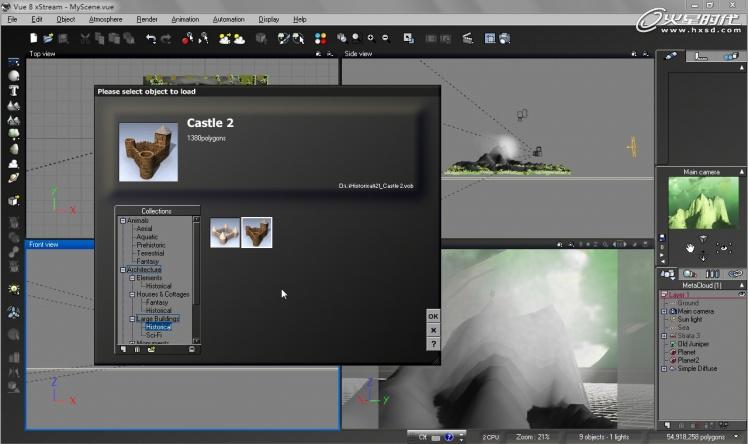Screen dimensions: 748x444
Task: Open the Atmosphere menu
Action: (105, 20)
